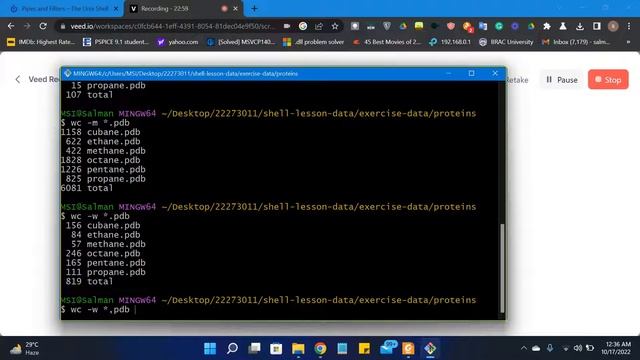The image size is (640, 360).
Task: Expand the bookmarks overflow chevron
Action: [x=628, y=42]
